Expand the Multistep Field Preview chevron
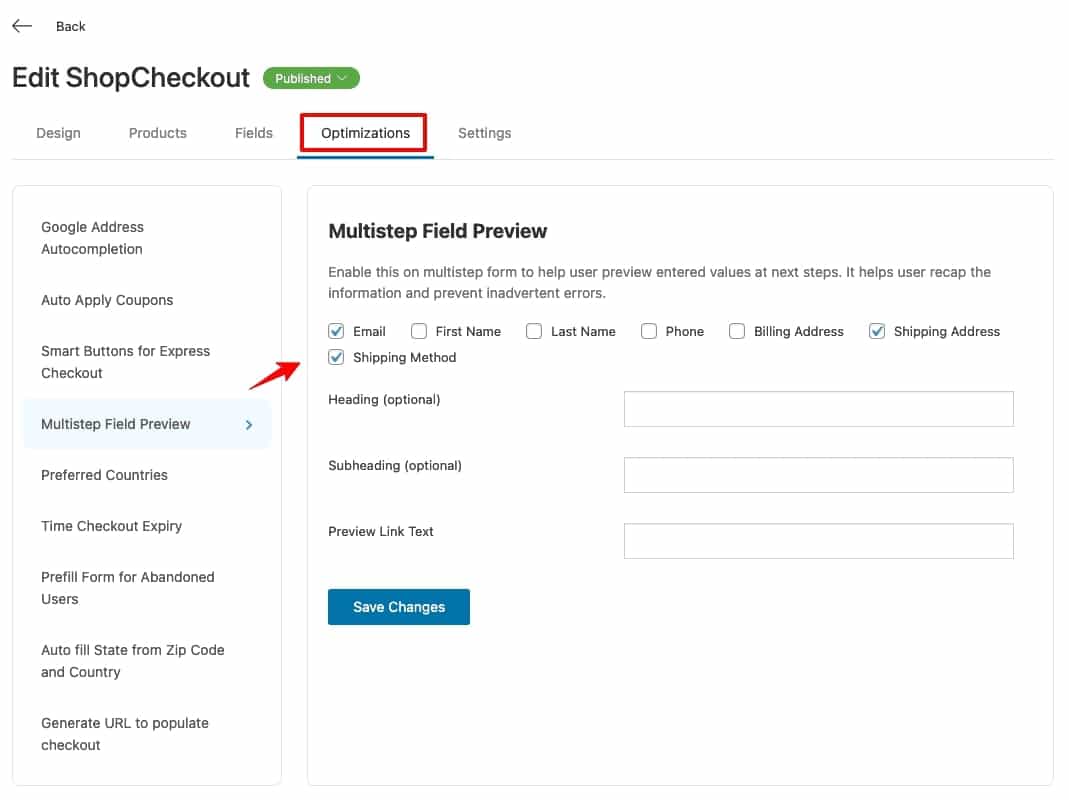Image resolution: width=1069 pixels, height=800 pixels. 248,424
